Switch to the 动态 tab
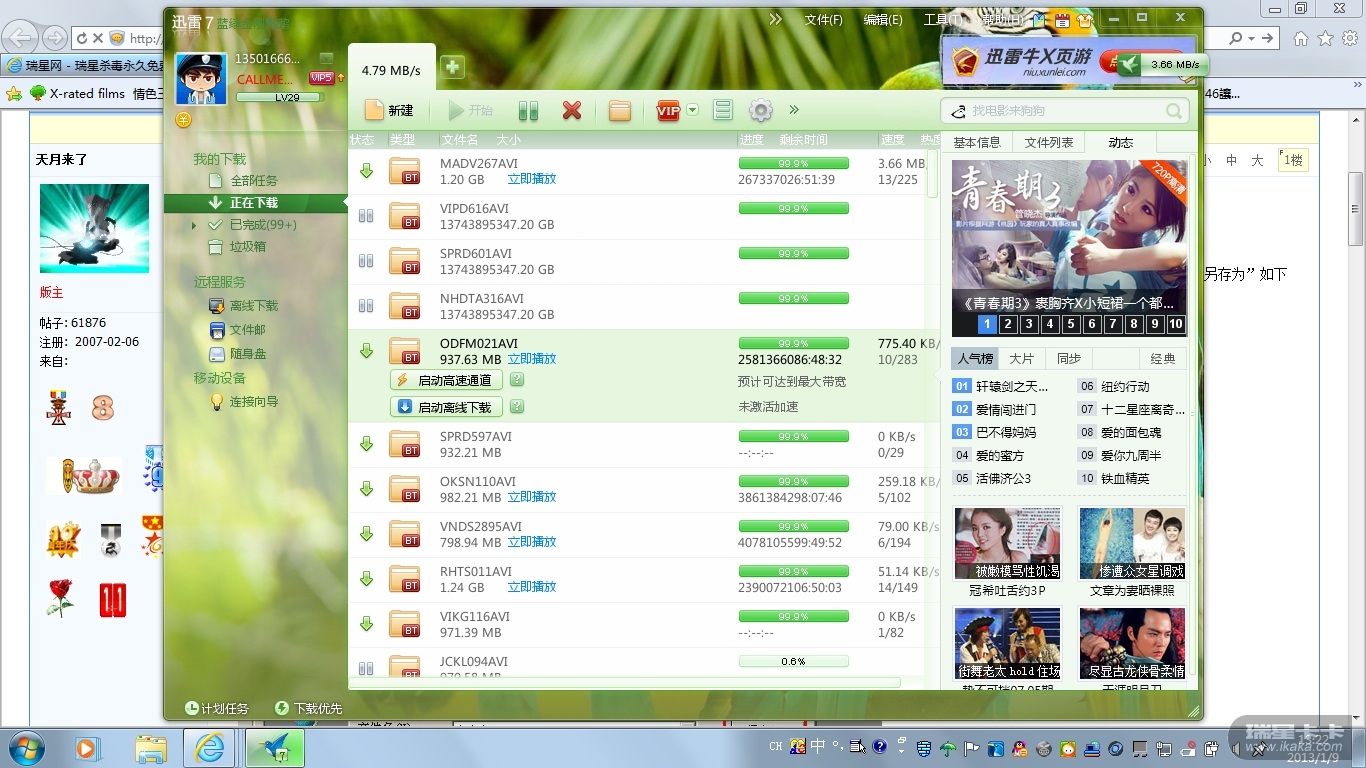The image size is (1366, 768). pyautogui.click(x=1121, y=143)
